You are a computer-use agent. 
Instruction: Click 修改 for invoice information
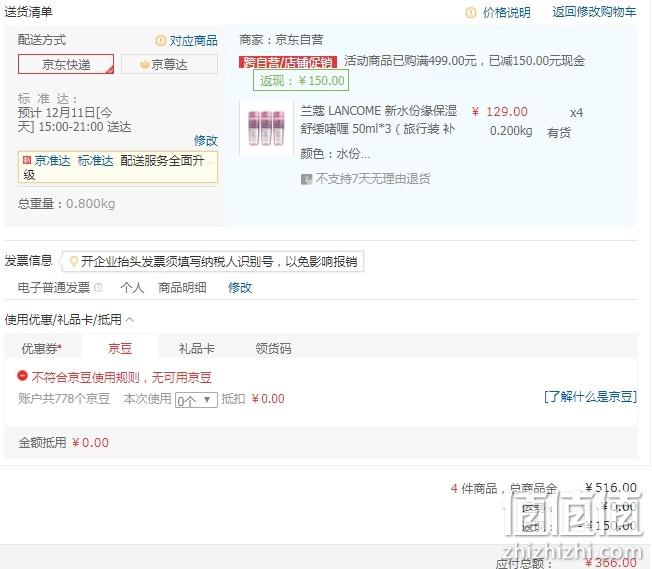[240, 287]
